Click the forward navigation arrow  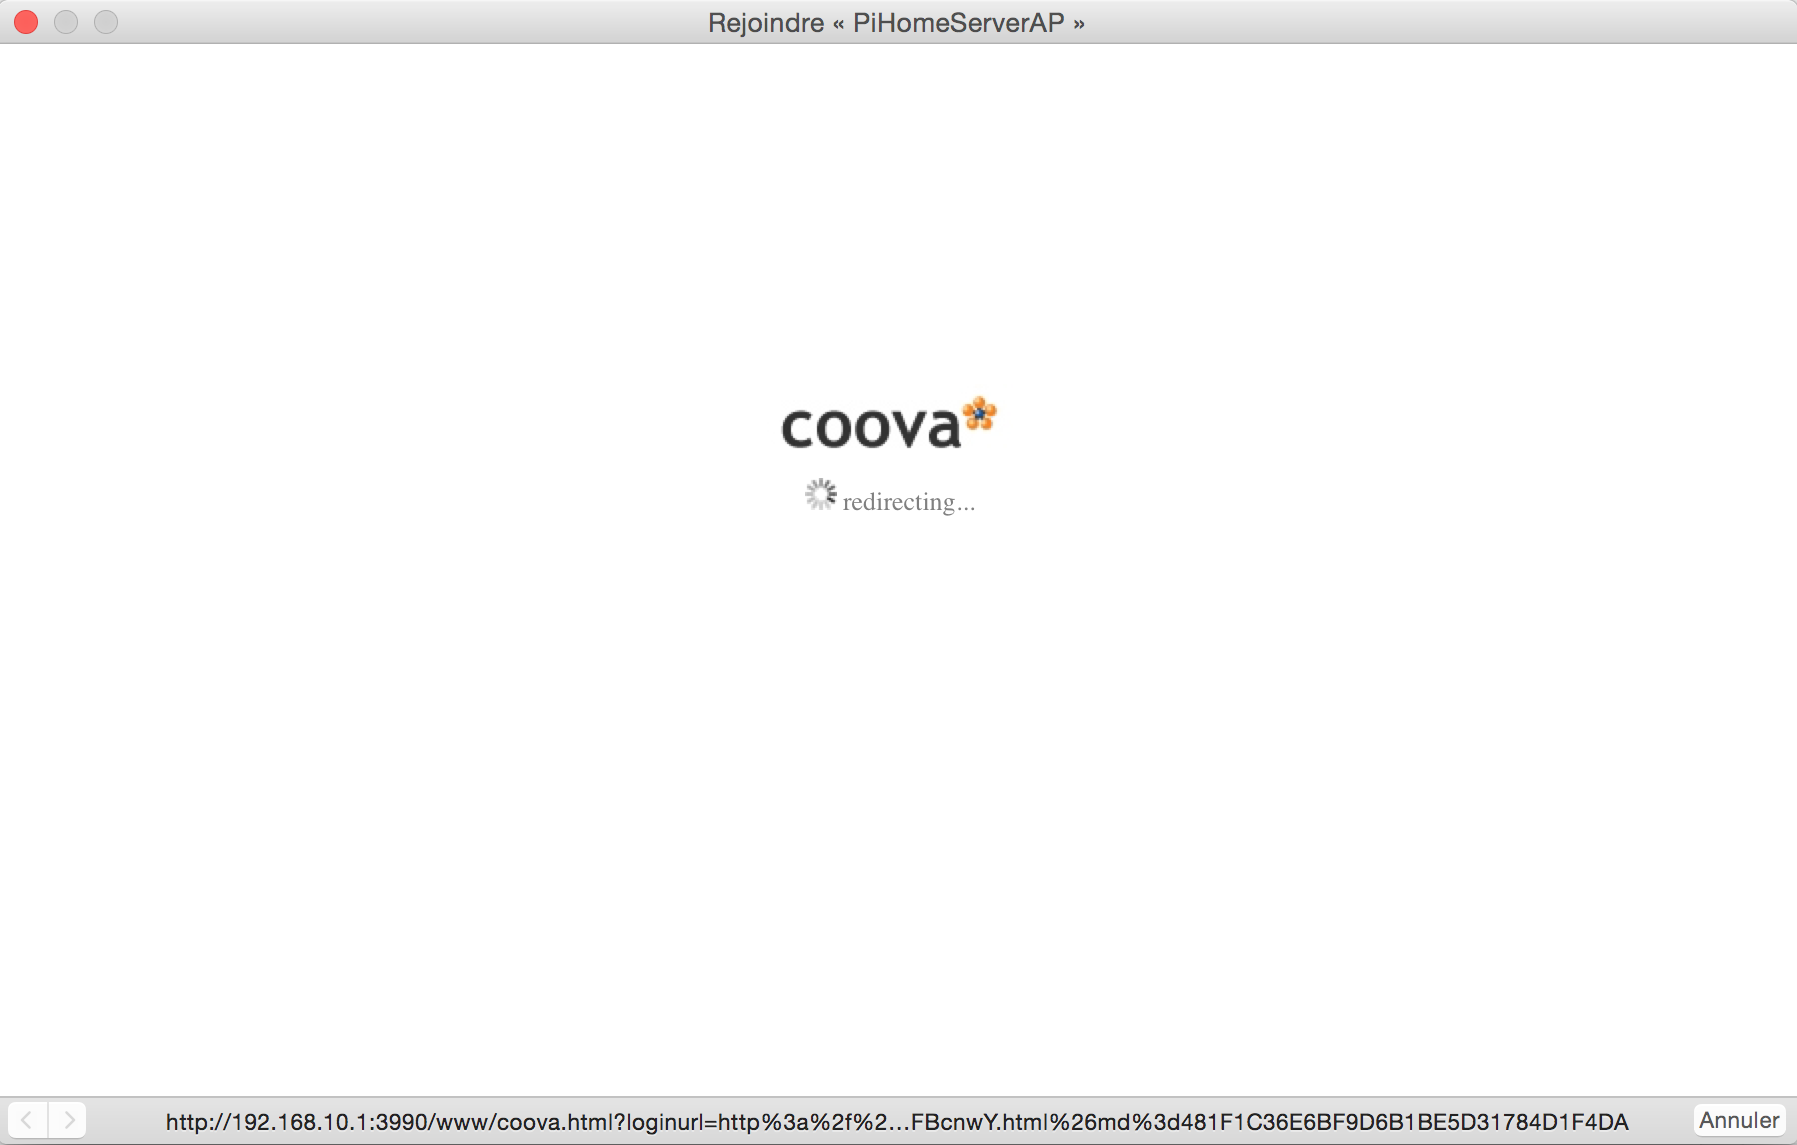67,1120
